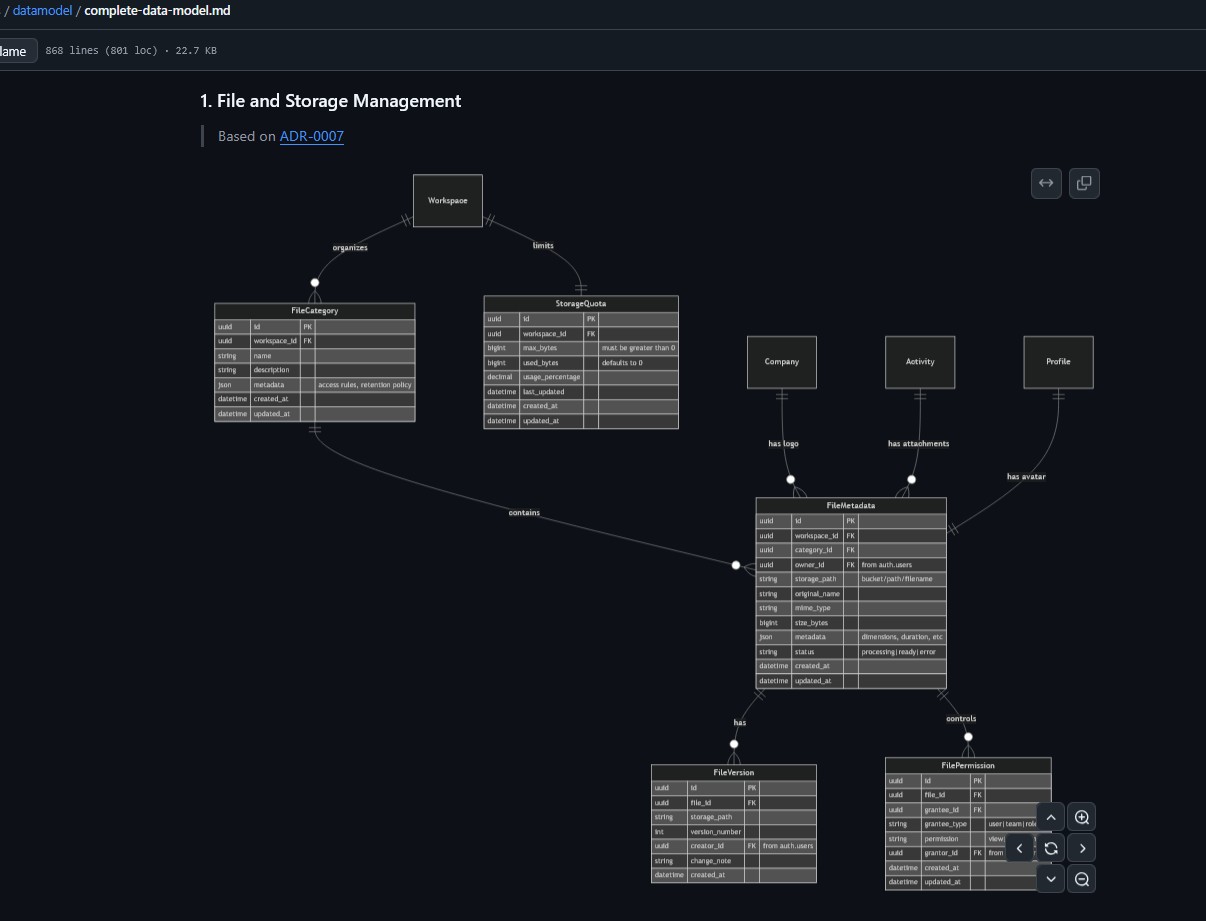
Task: Open the ADR-0007 link
Action: [x=311, y=136]
